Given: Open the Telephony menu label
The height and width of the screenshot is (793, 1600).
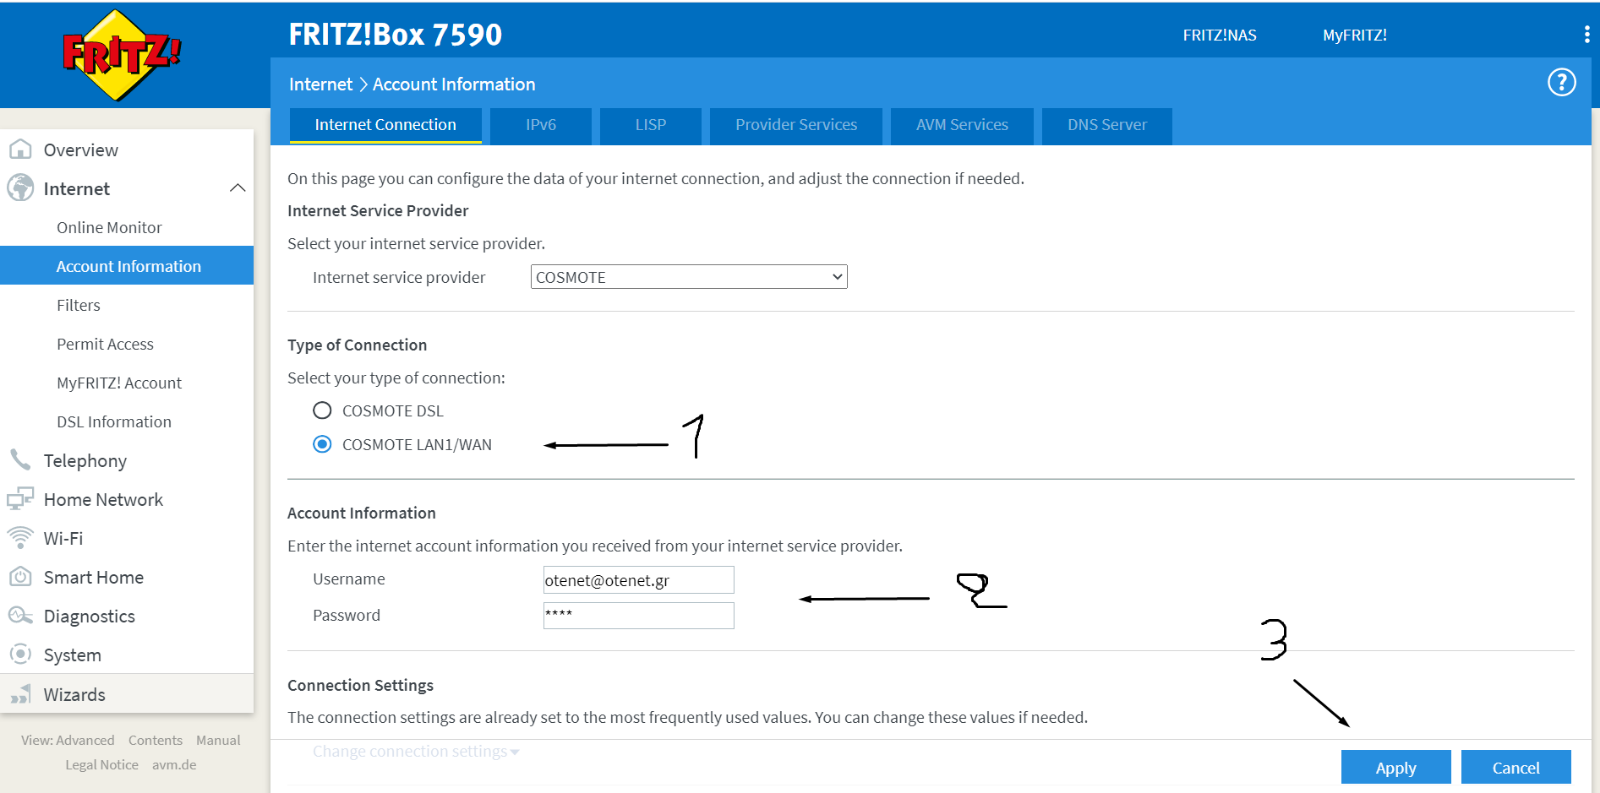Looking at the screenshot, I should click(85, 461).
